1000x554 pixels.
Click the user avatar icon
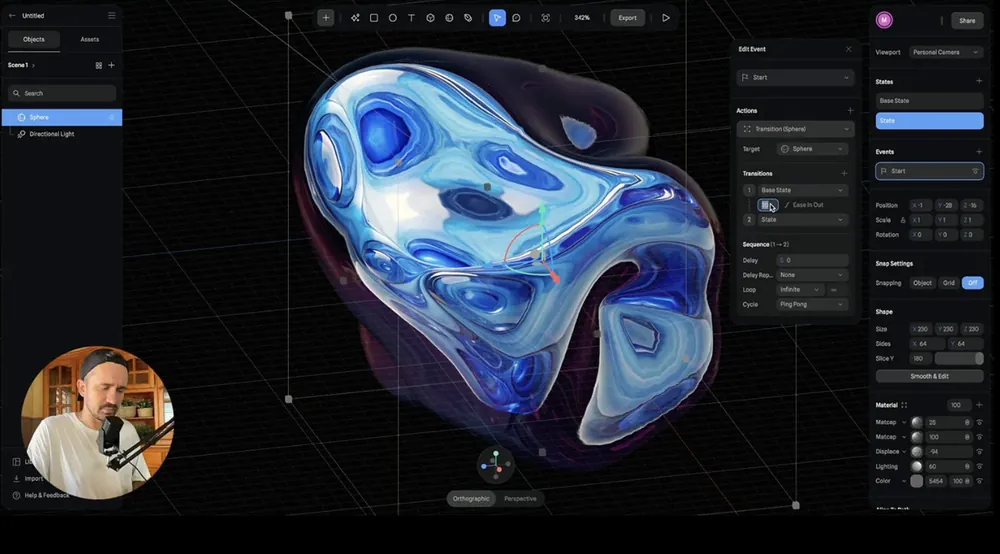pos(884,20)
